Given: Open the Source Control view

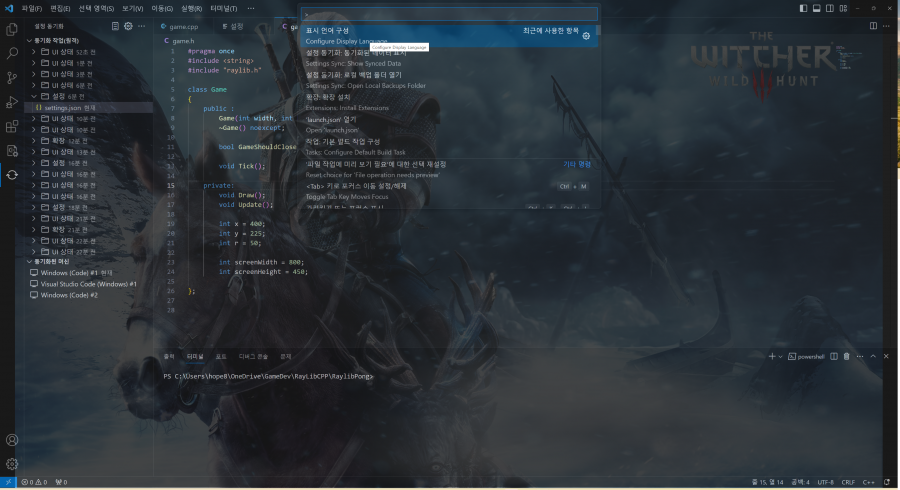Looking at the screenshot, I should tap(11, 77).
